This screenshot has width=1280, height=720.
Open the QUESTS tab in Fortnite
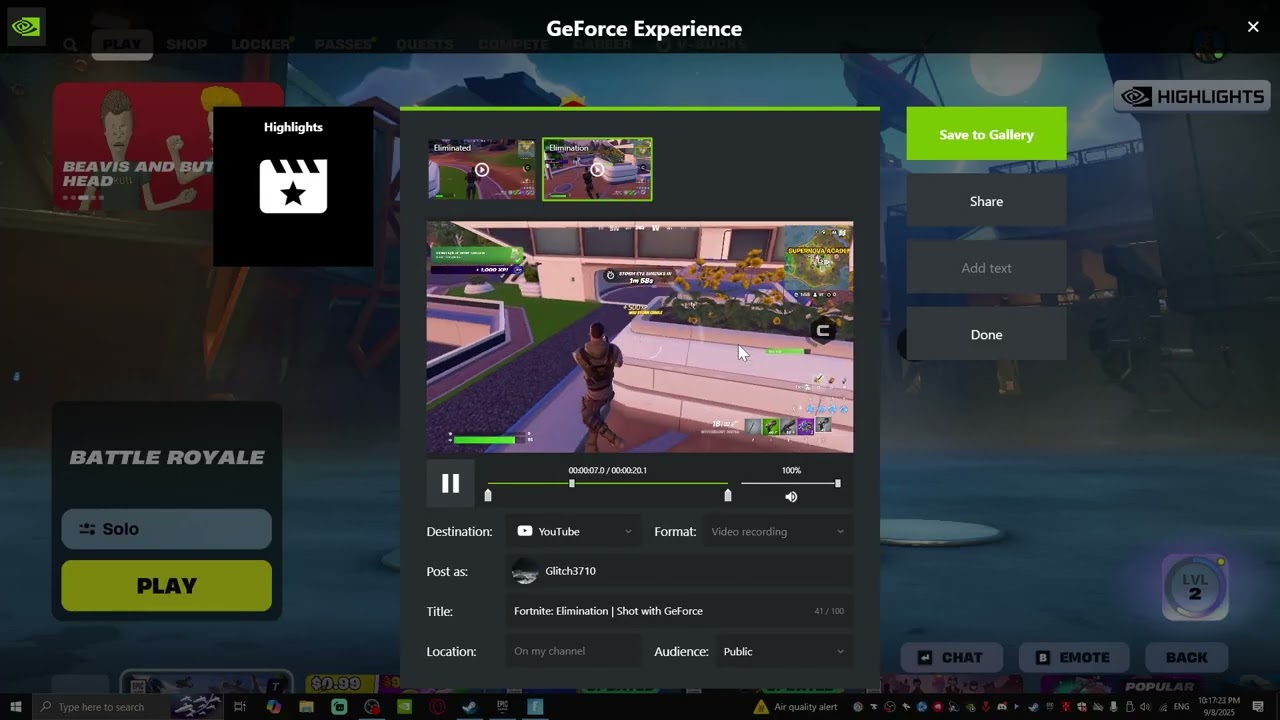coord(425,44)
